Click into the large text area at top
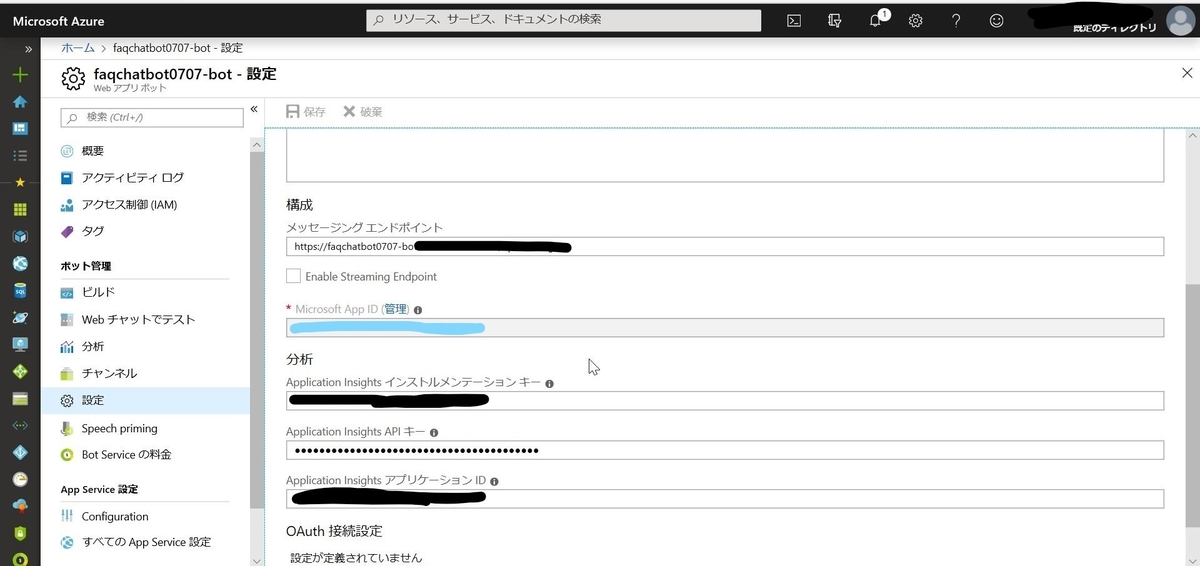Image resolution: width=1200 pixels, height=566 pixels. coord(725,157)
